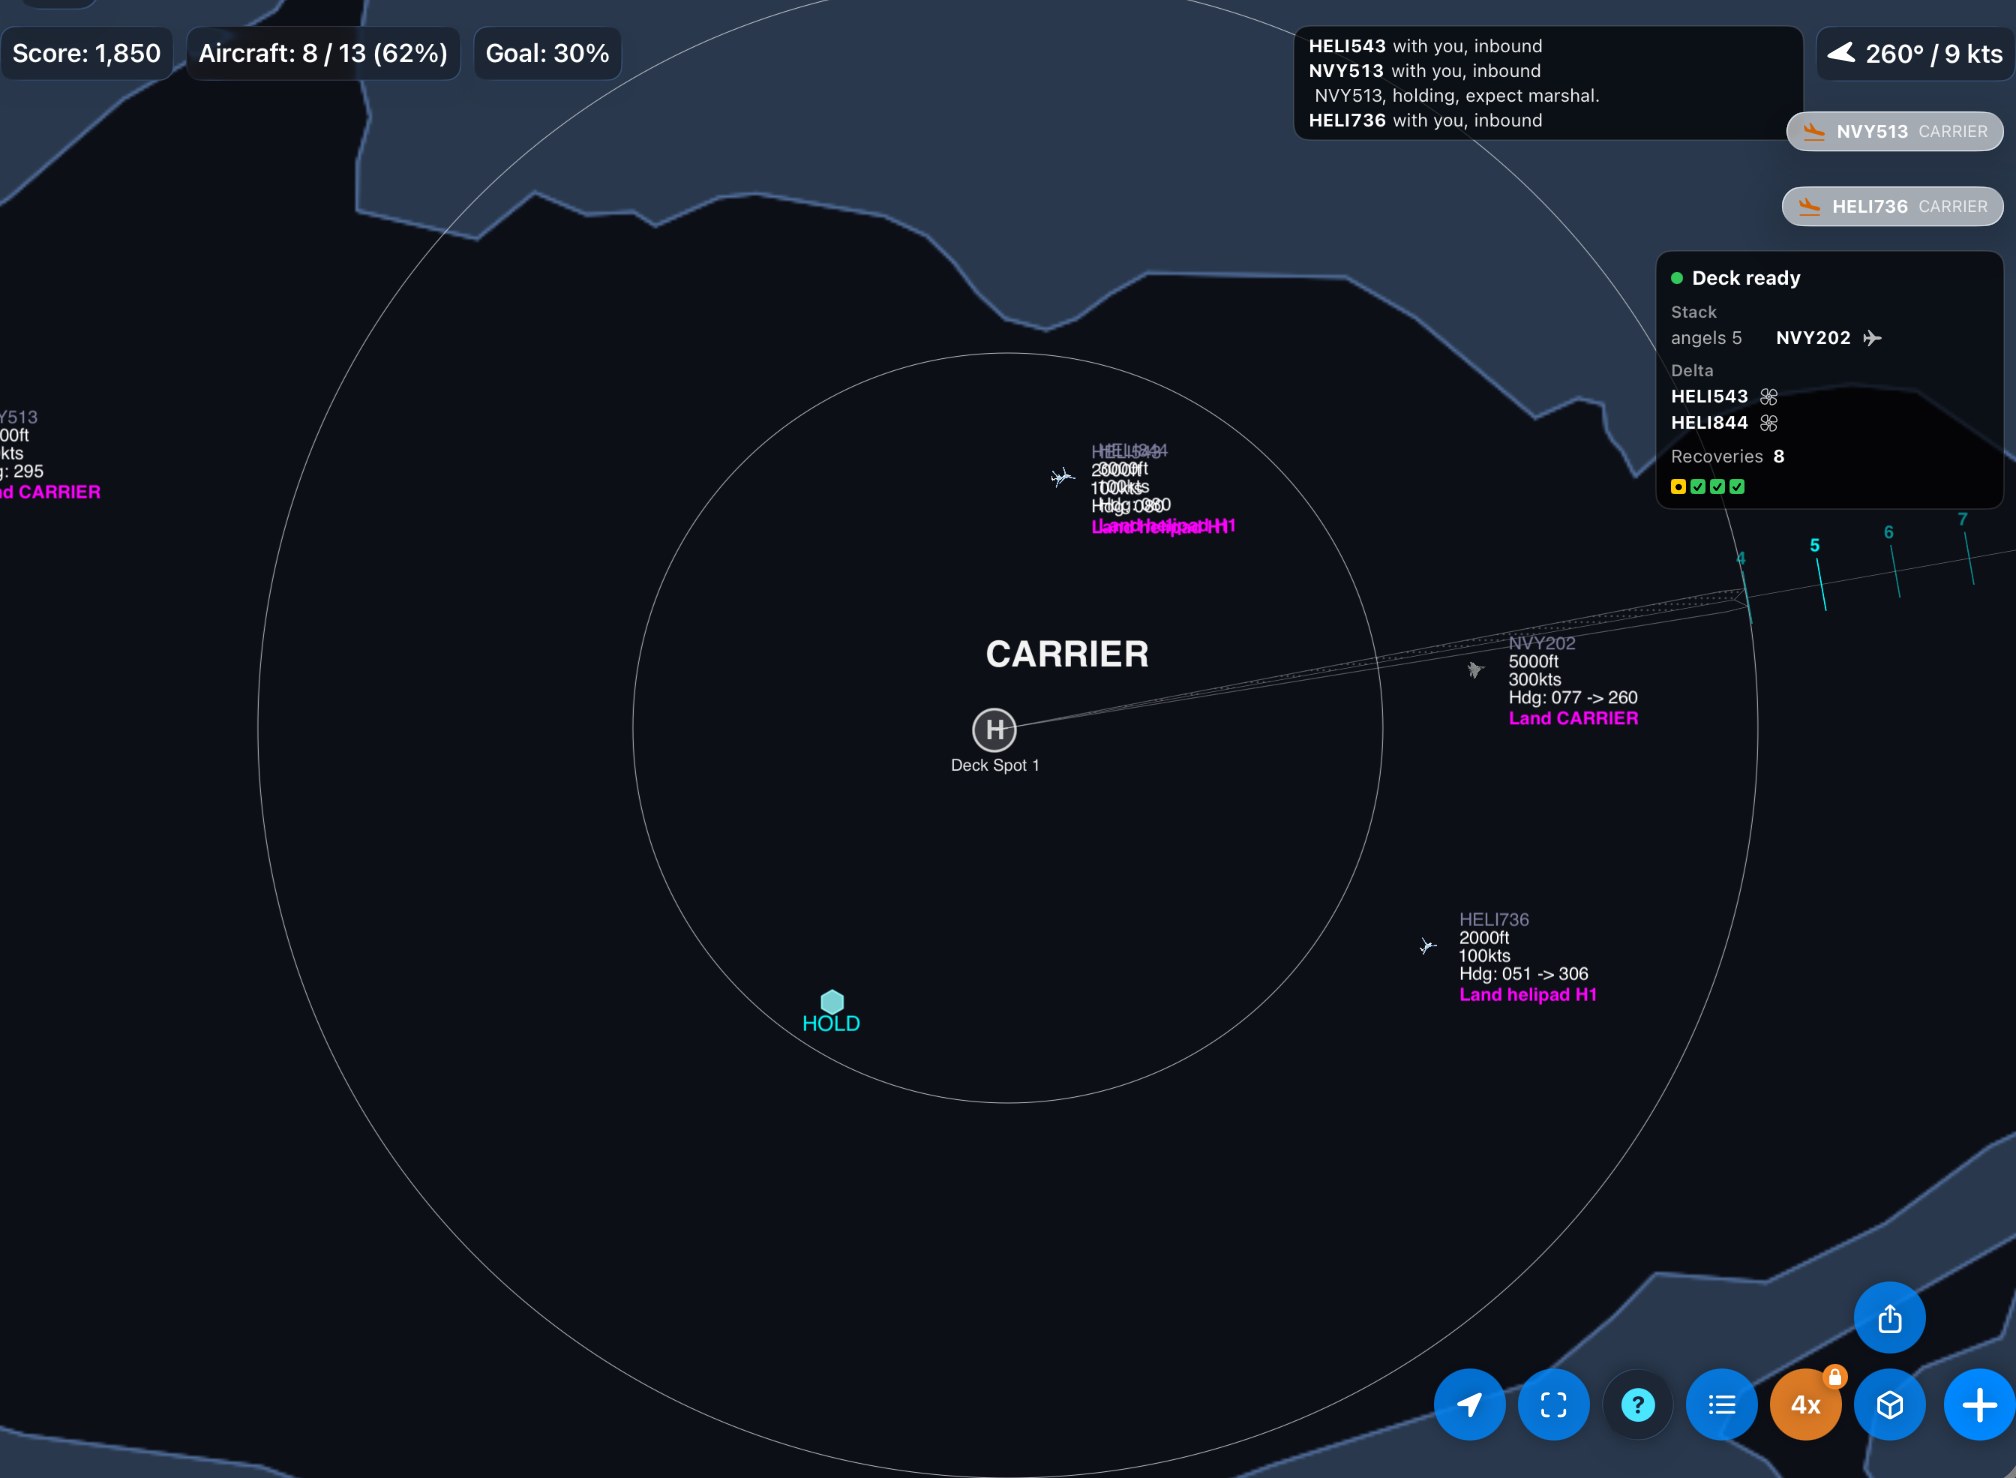Viewport: 2016px width, 1478px height.
Task: Click HELI543 in the Delta list
Action: (x=1709, y=396)
